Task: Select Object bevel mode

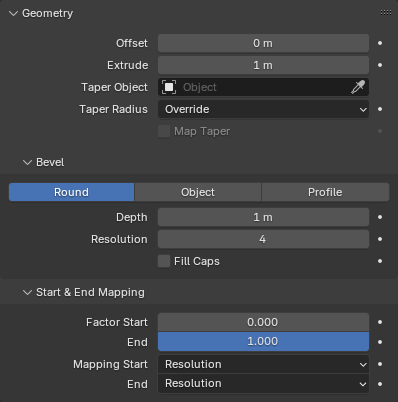Action: pyautogui.click(x=198, y=192)
